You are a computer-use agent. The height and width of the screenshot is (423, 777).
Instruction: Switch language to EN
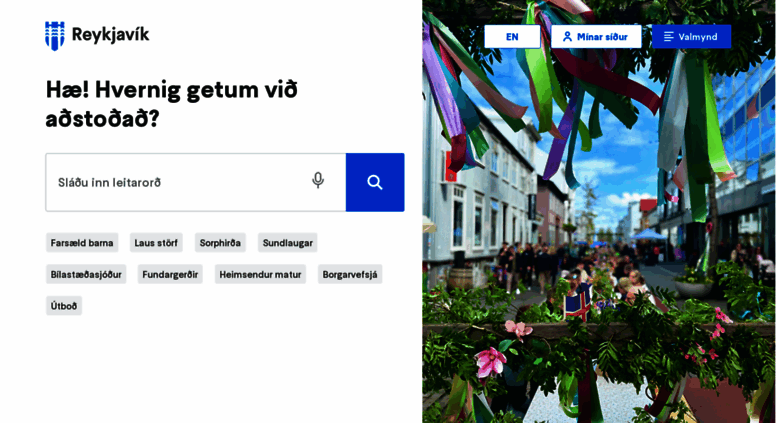point(512,37)
